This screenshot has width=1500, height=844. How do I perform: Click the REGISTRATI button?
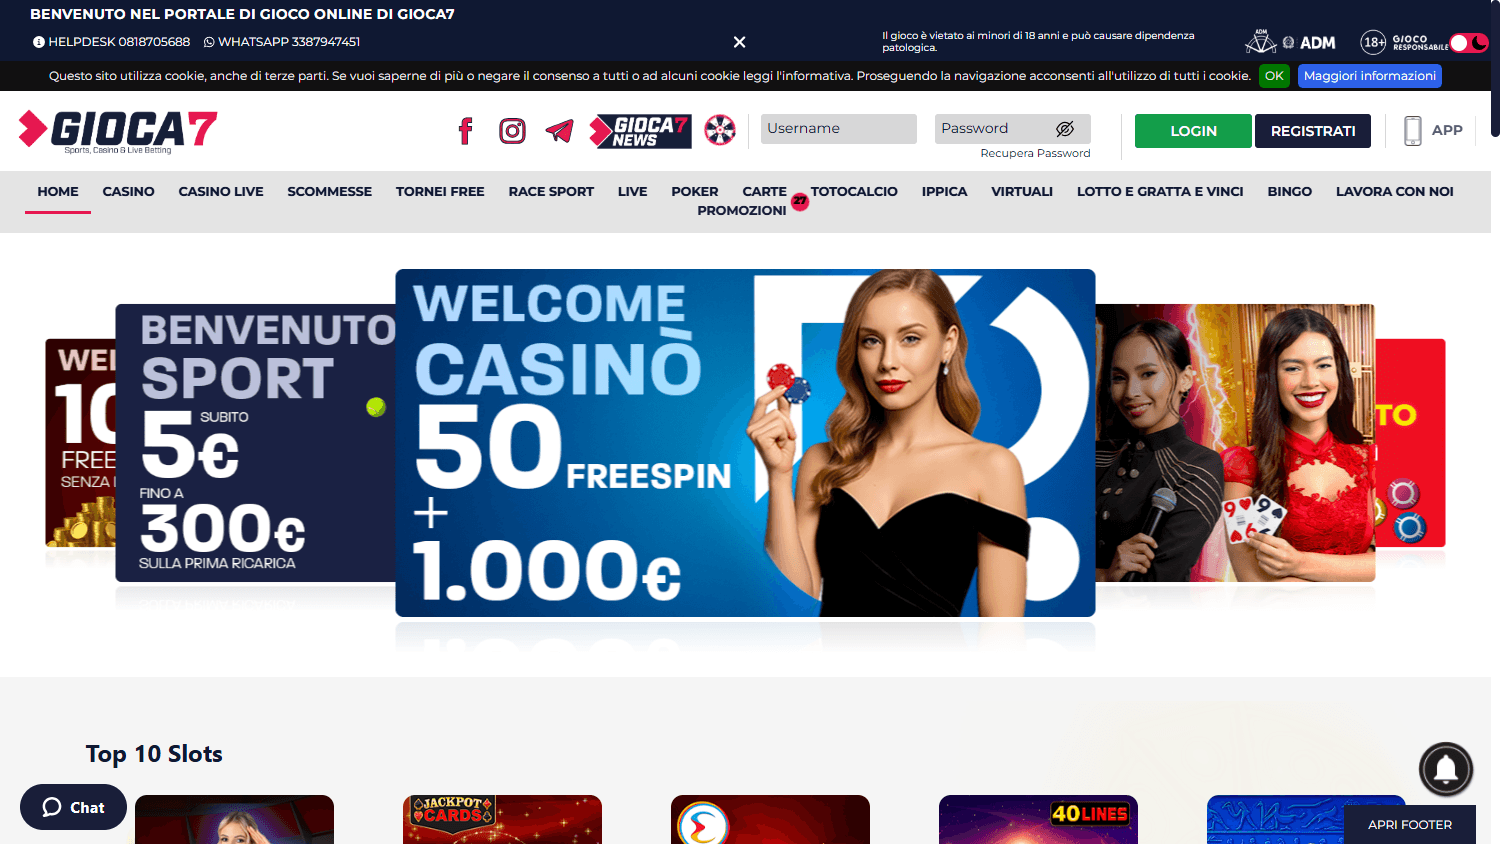[x=1313, y=131]
